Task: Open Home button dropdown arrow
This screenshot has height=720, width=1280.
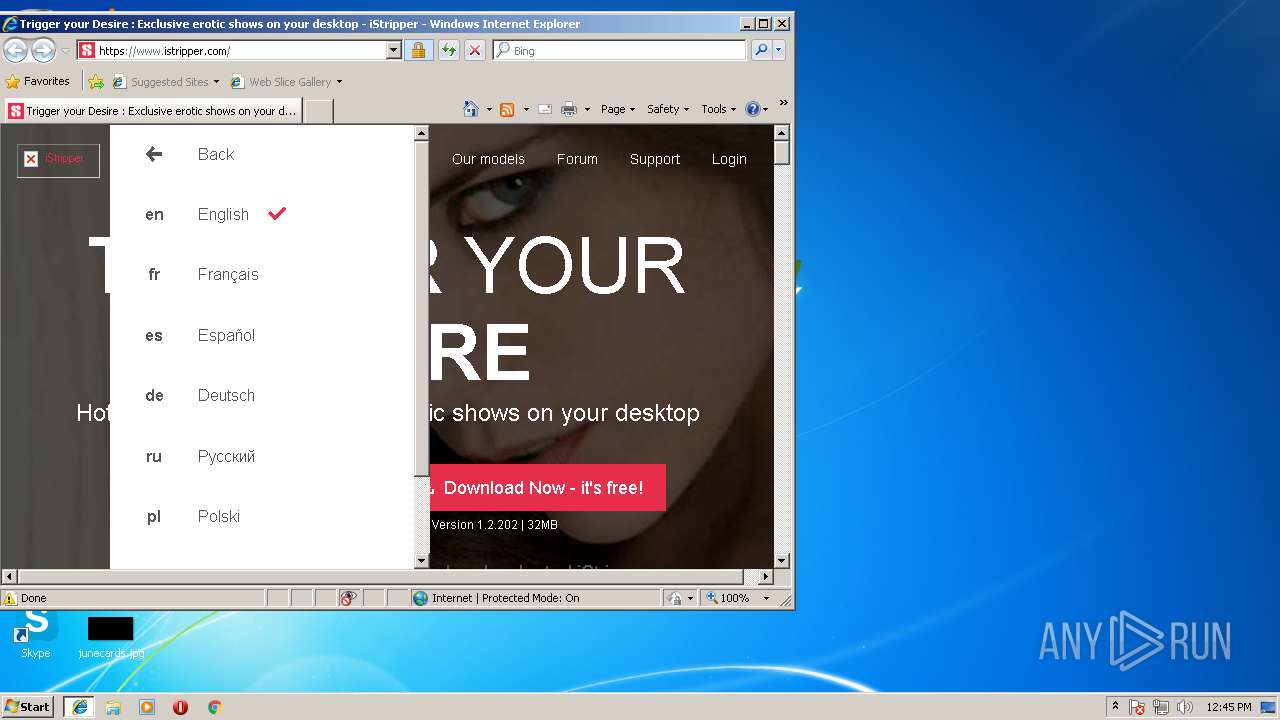Action: coord(489,109)
